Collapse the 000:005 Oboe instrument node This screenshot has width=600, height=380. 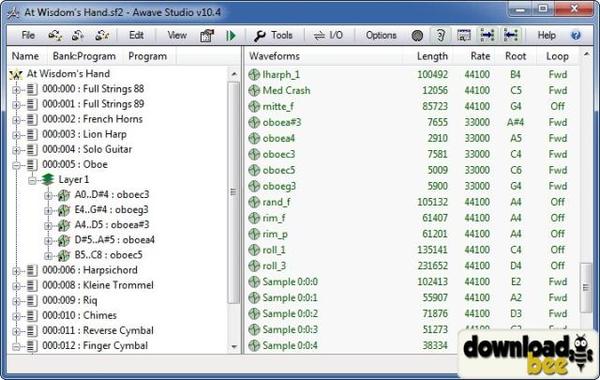tap(16, 165)
